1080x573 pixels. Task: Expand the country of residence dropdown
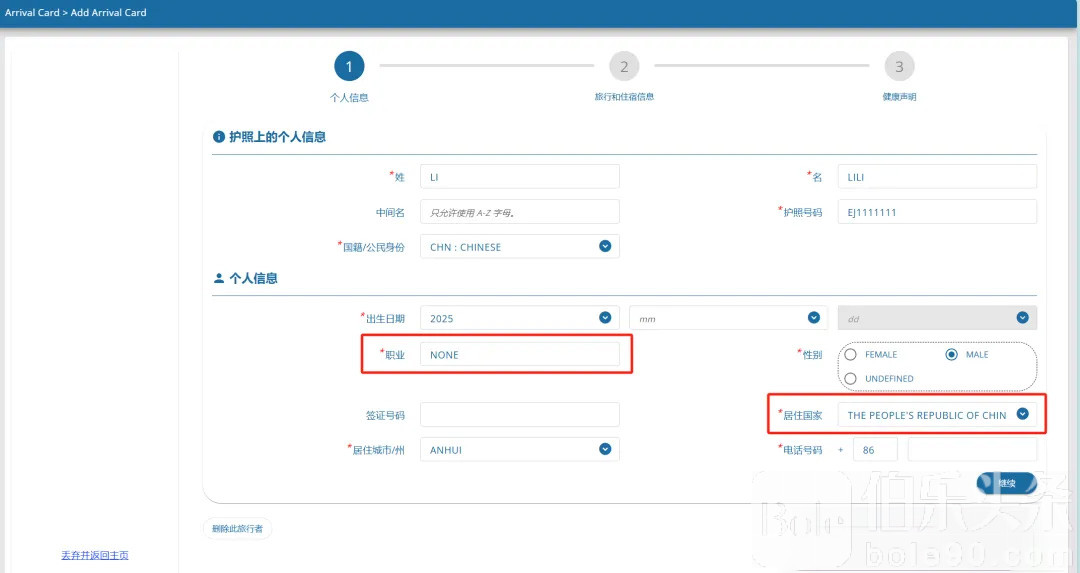click(x=936, y=414)
